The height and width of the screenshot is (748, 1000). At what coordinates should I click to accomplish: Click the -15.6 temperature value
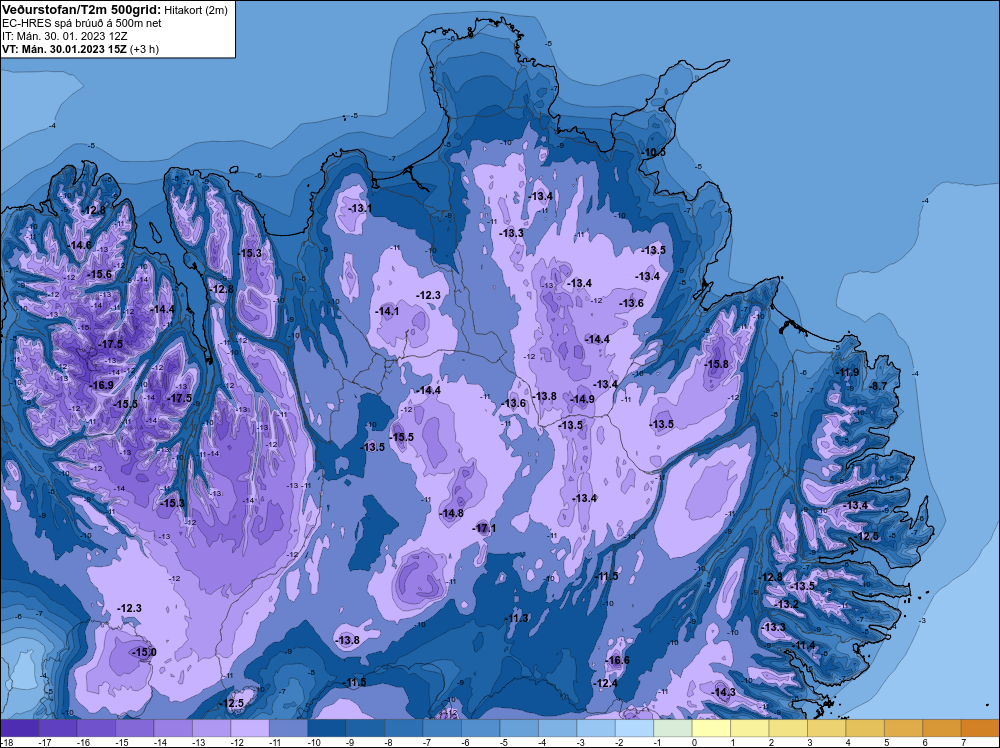[99, 274]
